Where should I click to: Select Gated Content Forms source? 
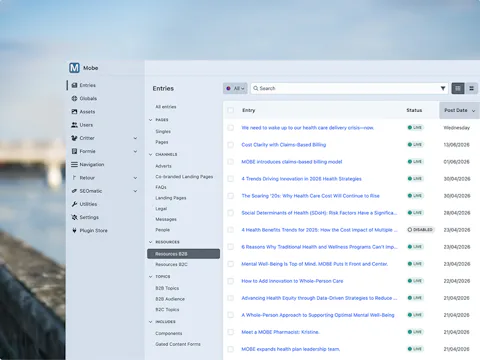point(178,344)
